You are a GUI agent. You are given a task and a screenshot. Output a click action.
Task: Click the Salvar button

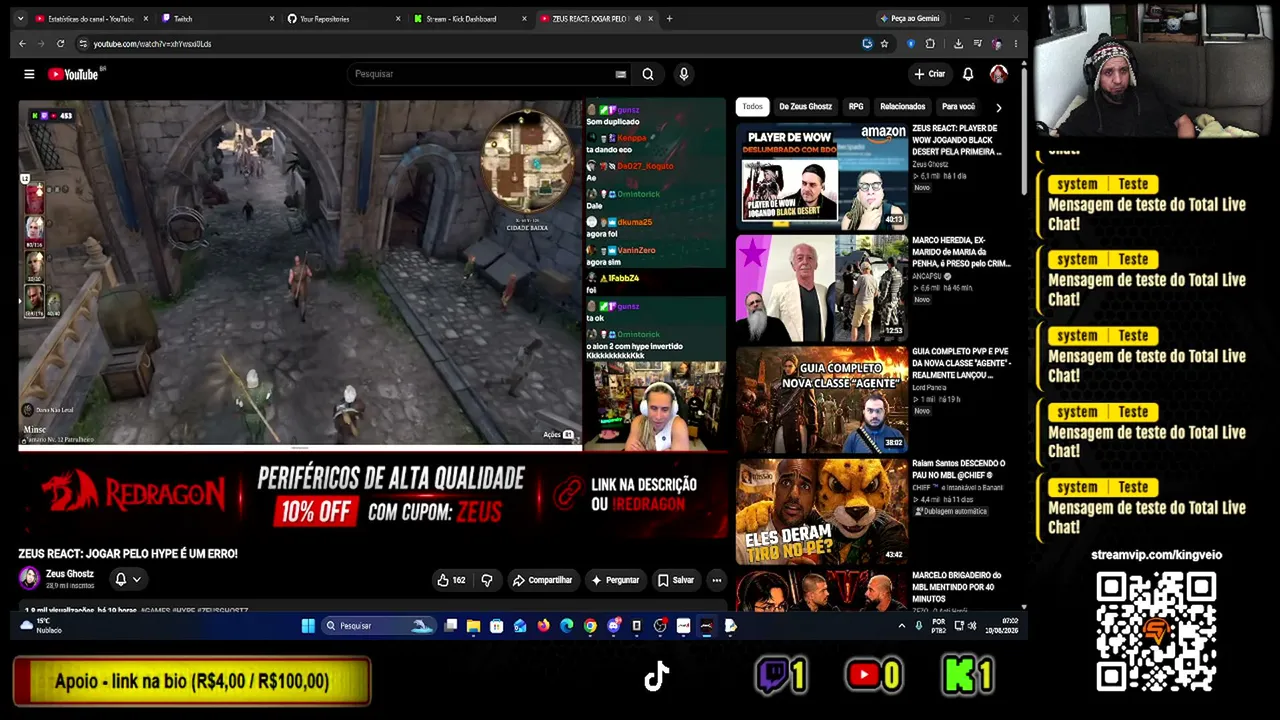676,580
